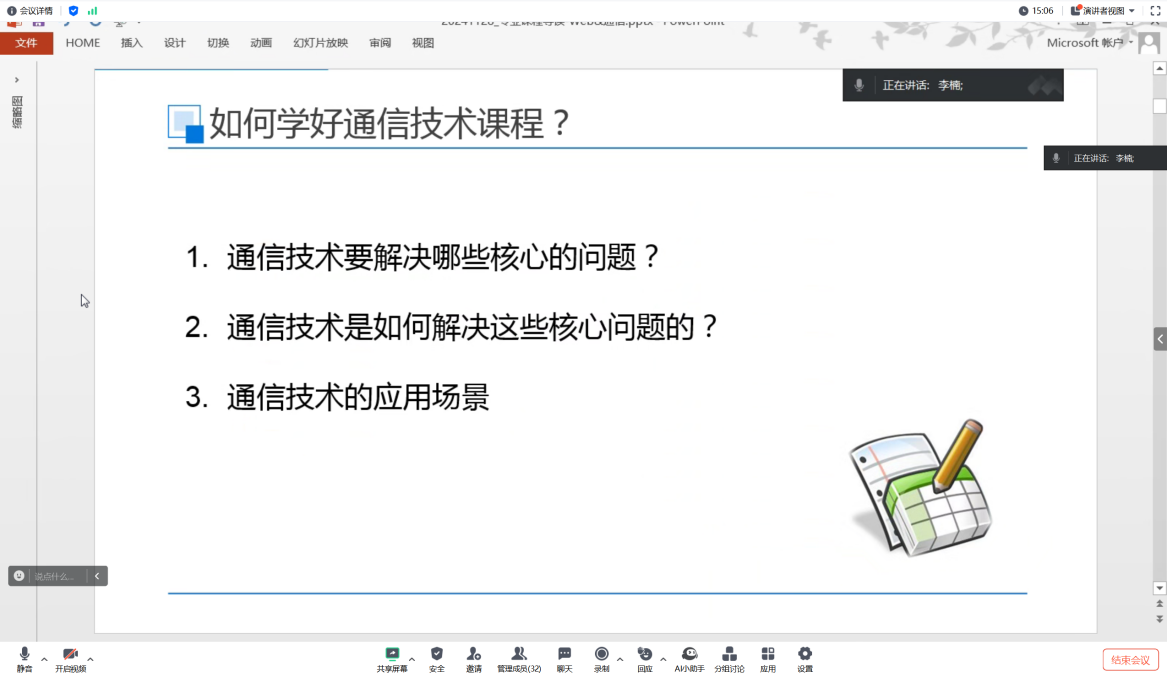Expand the collapsed side panel on right edge
This screenshot has width=1167, height=677.
point(1160,340)
